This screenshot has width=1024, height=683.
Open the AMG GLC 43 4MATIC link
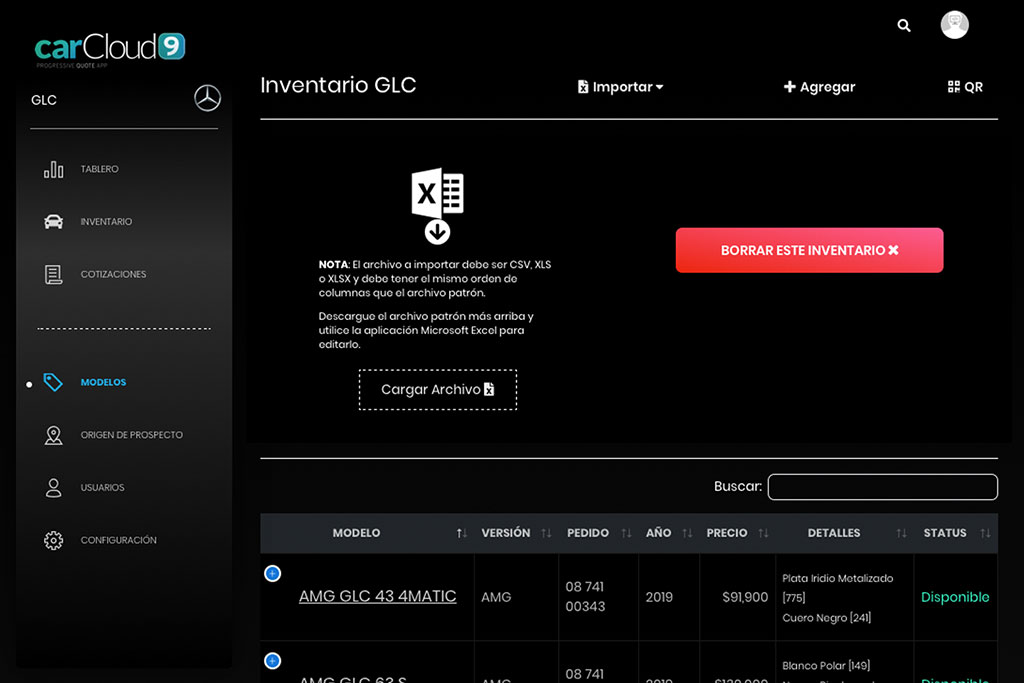[377, 596]
